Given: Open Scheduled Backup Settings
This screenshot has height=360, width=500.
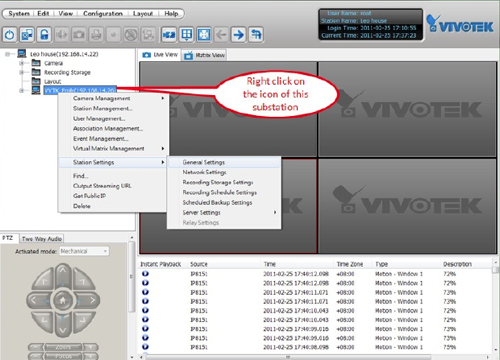Looking at the screenshot, I should (x=224, y=202).
